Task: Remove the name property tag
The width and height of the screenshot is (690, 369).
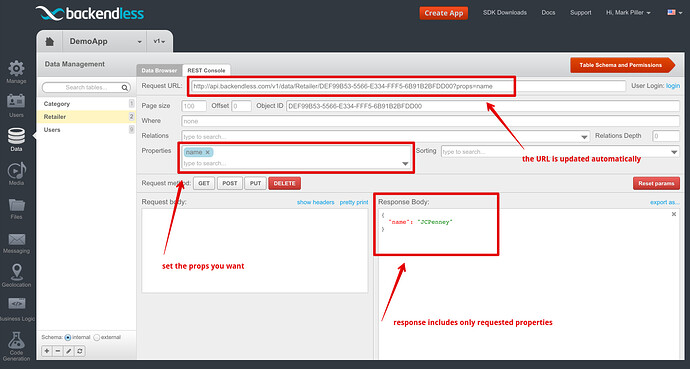Action: [208, 152]
